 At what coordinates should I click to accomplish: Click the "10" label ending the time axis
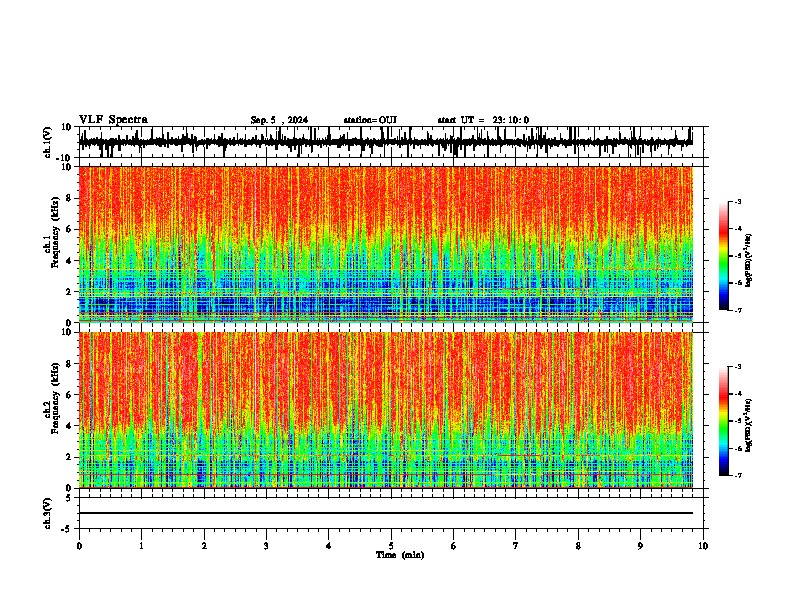point(703,546)
